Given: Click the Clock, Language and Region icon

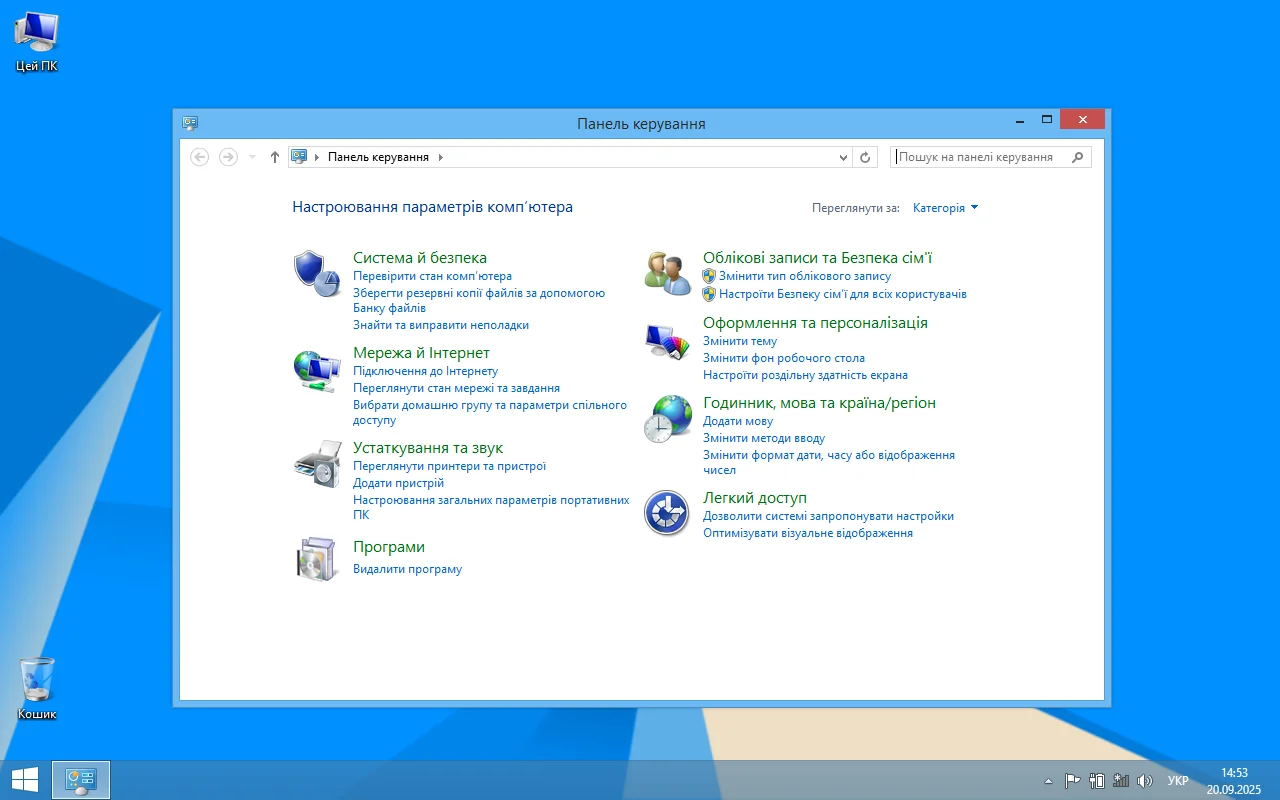Looking at the screenshot, I should [667, 419].
